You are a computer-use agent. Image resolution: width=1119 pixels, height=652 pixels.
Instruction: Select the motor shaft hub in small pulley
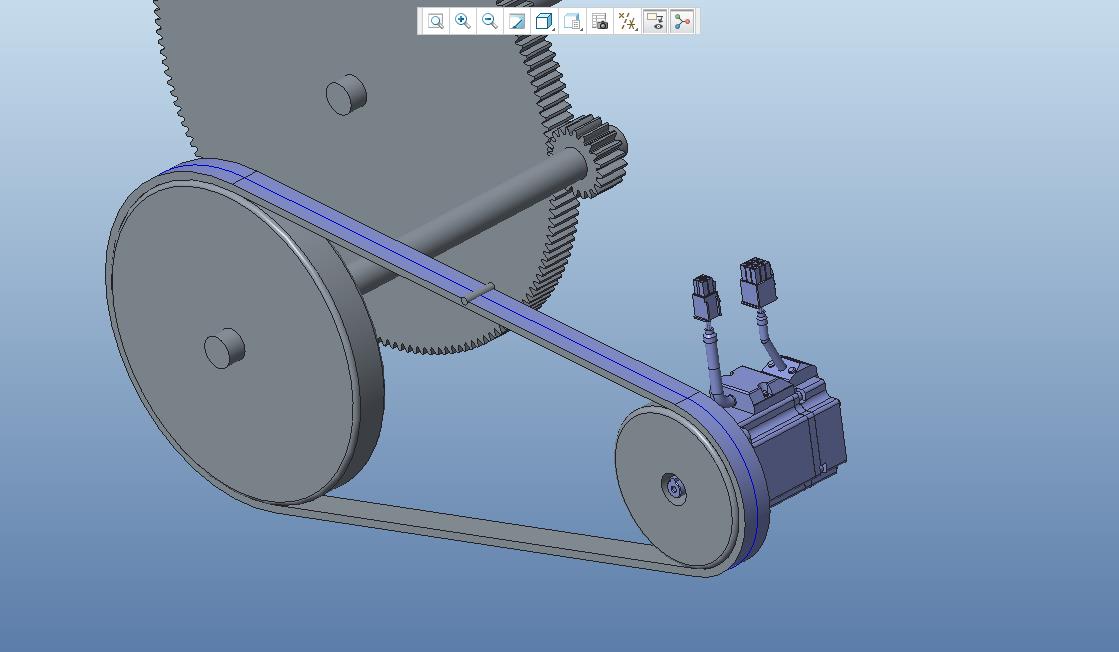point(674,489)
